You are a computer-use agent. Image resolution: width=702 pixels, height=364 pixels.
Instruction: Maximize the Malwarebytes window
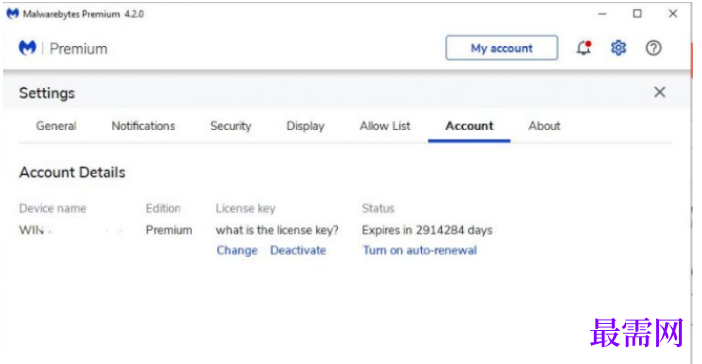tap(637, 14)
